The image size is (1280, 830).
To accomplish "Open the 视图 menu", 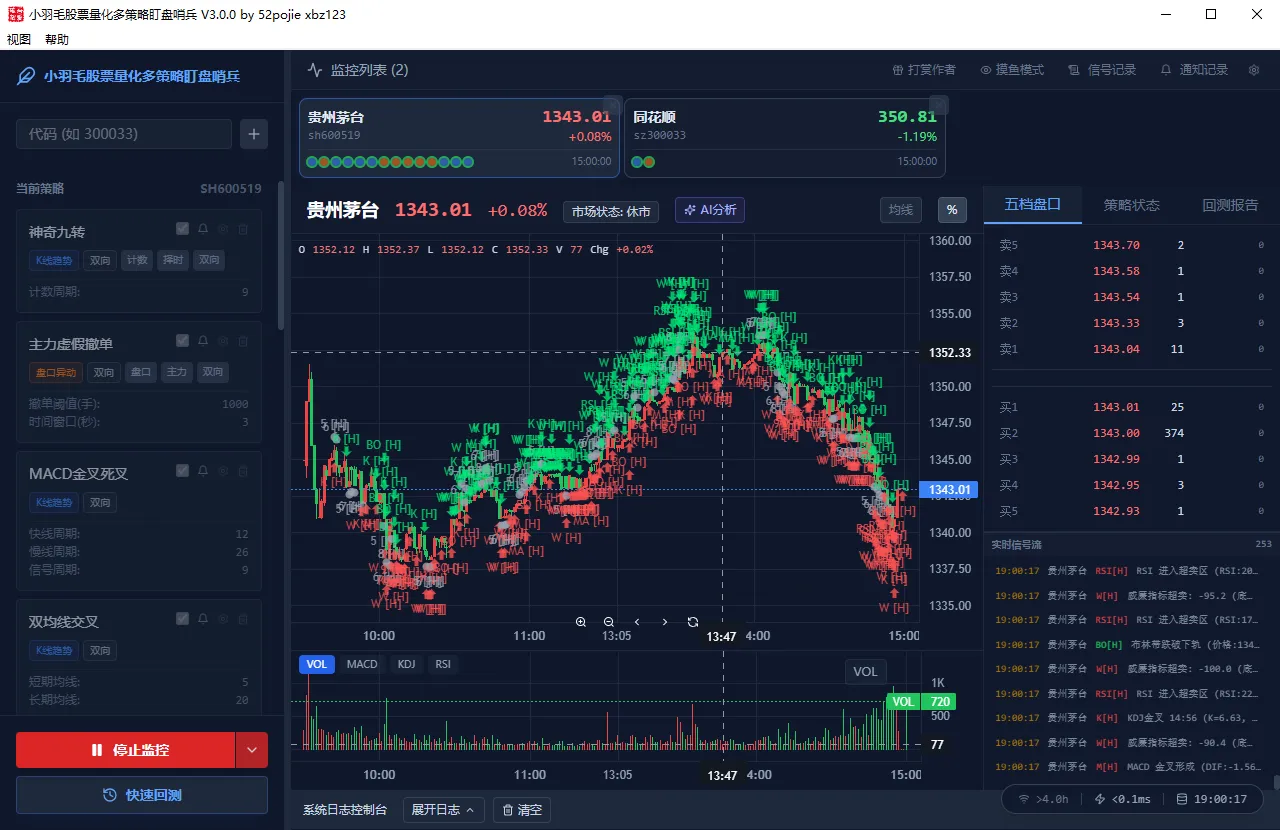I will (19, 39).
